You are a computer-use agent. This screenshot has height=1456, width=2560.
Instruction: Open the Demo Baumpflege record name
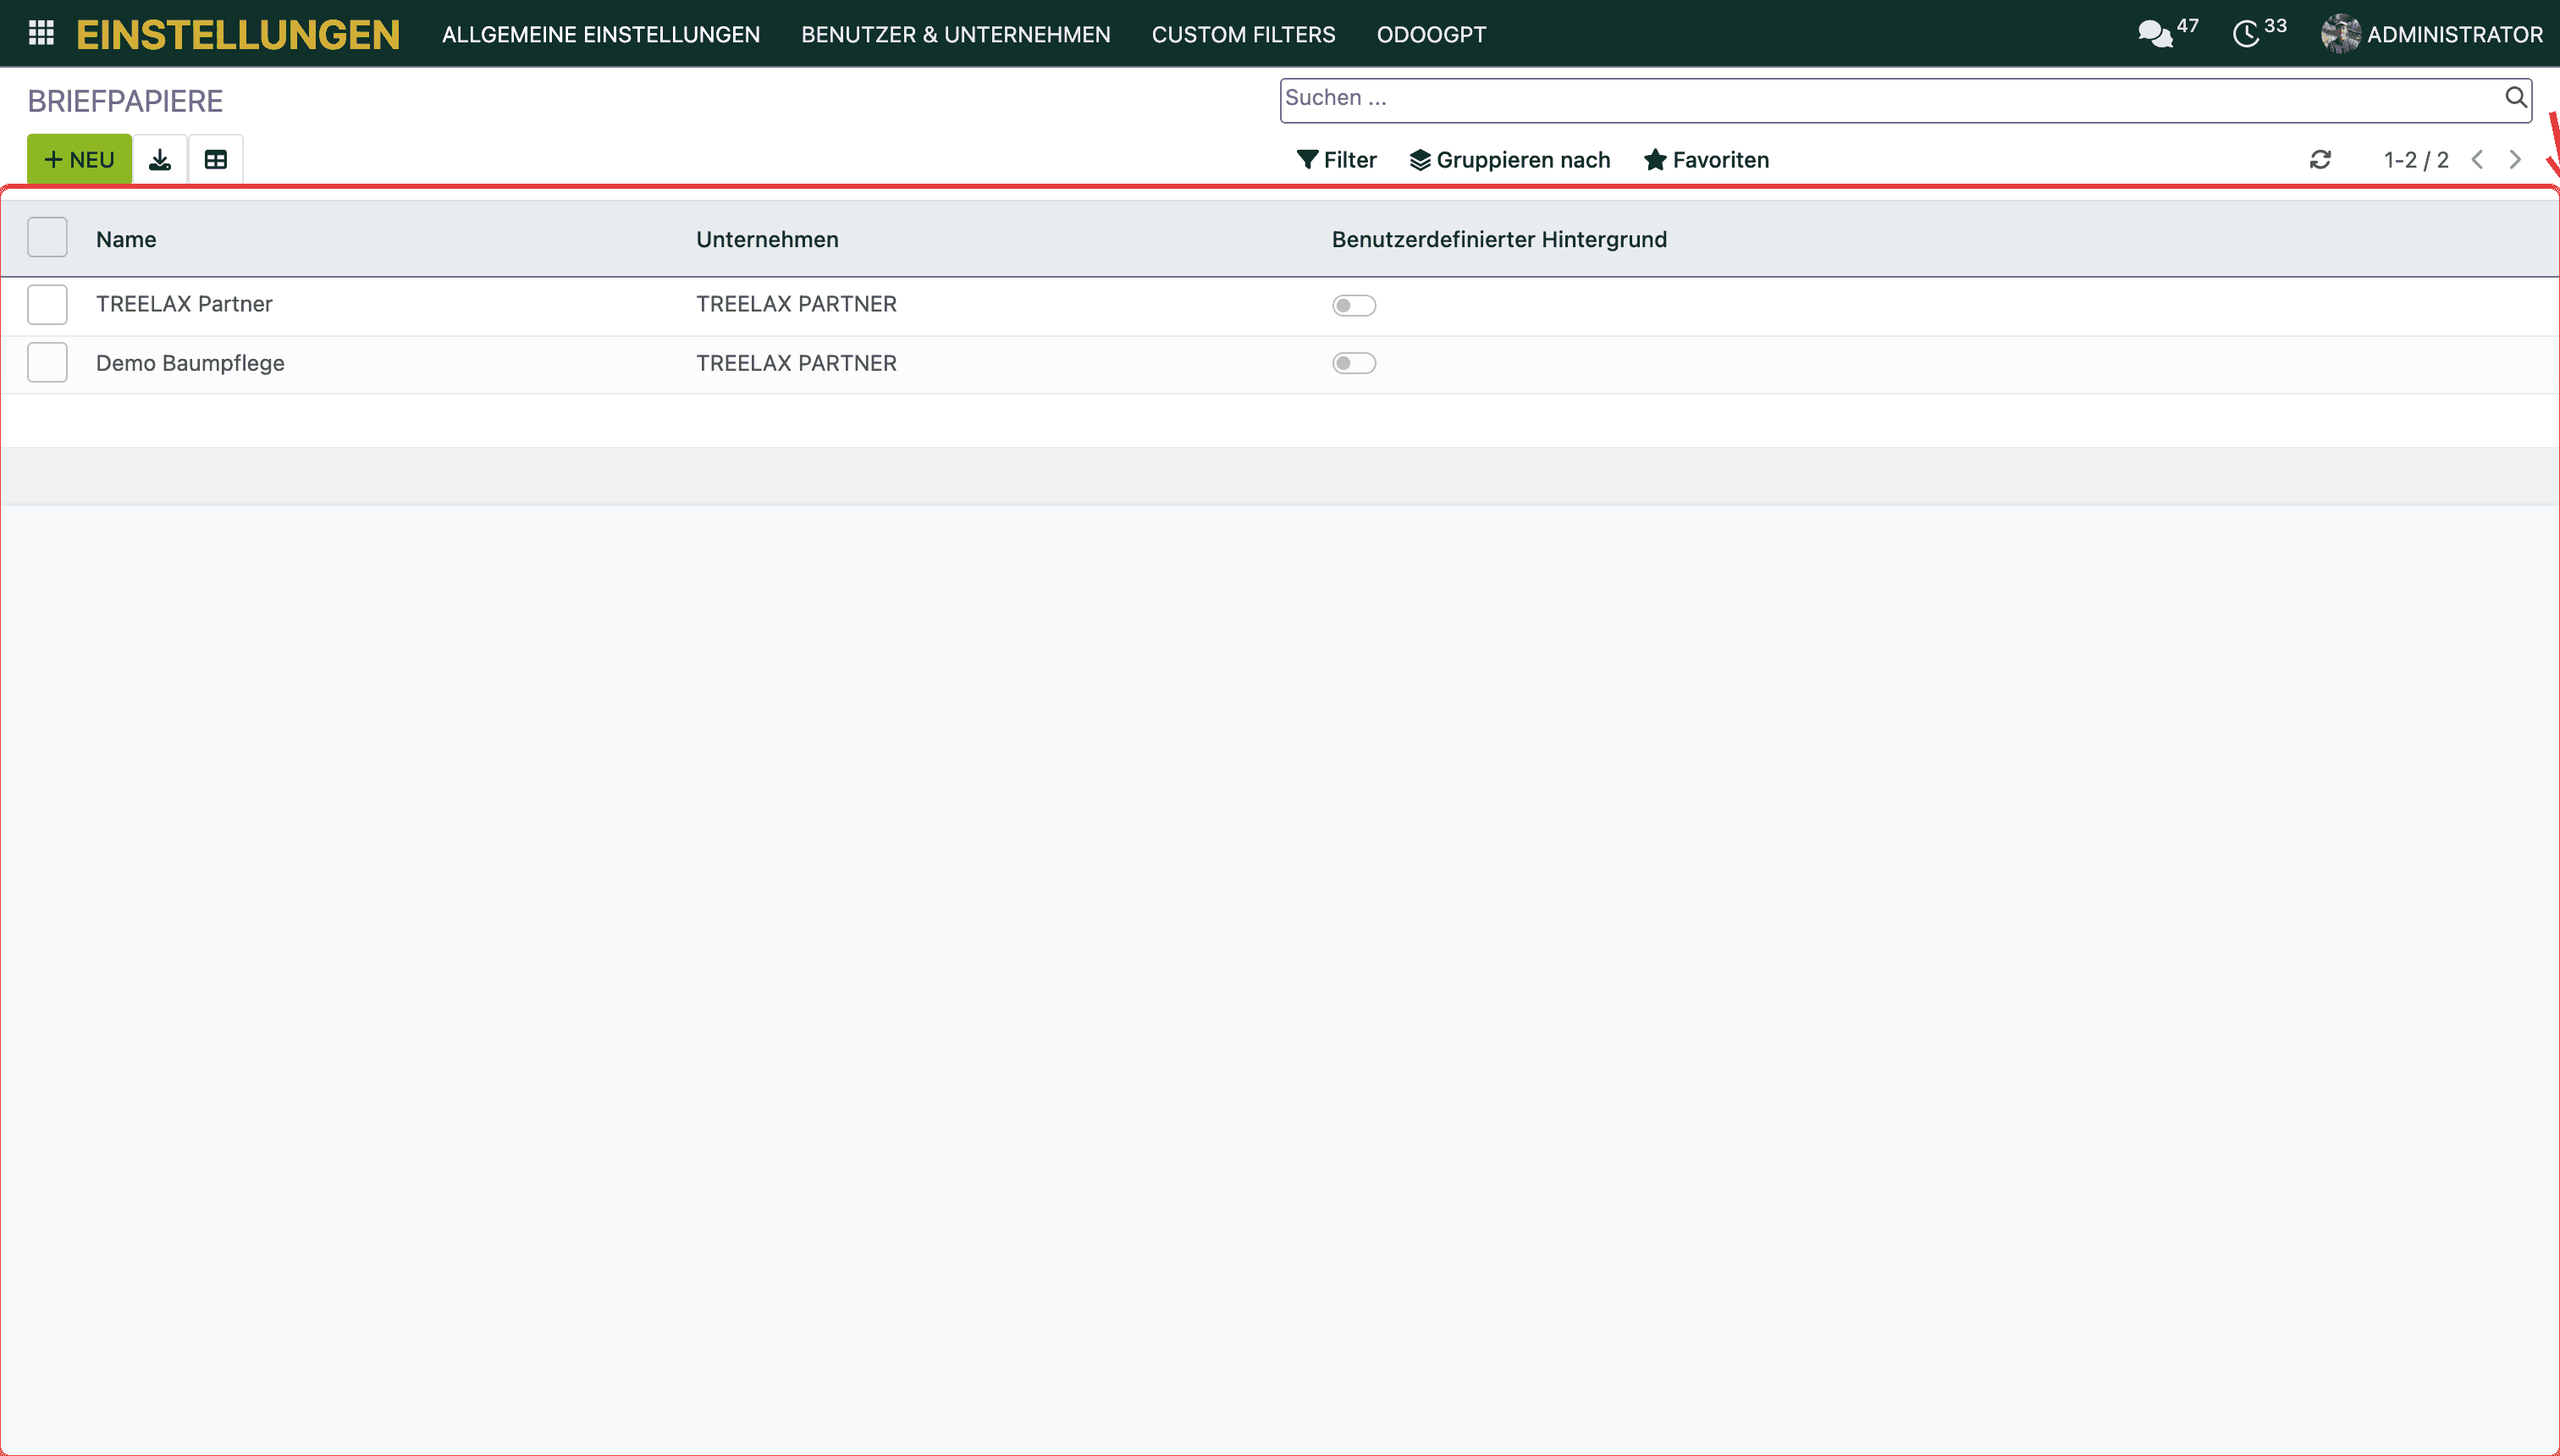pos(190,363)
